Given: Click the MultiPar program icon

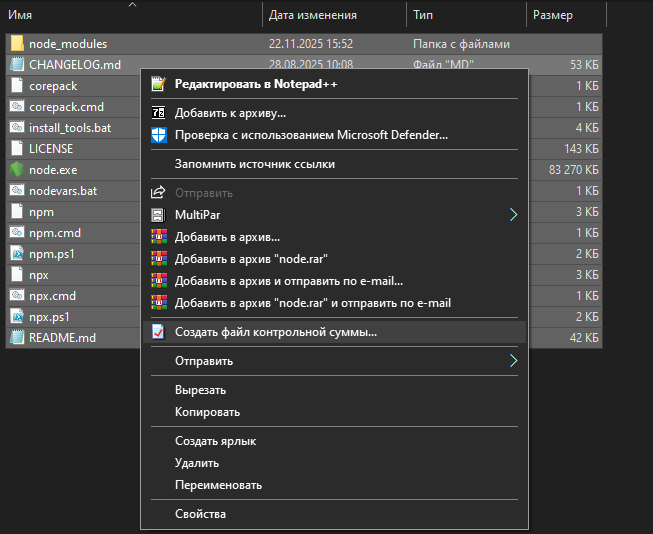Looking at the screenshot, I should click(x=158, y=215).
